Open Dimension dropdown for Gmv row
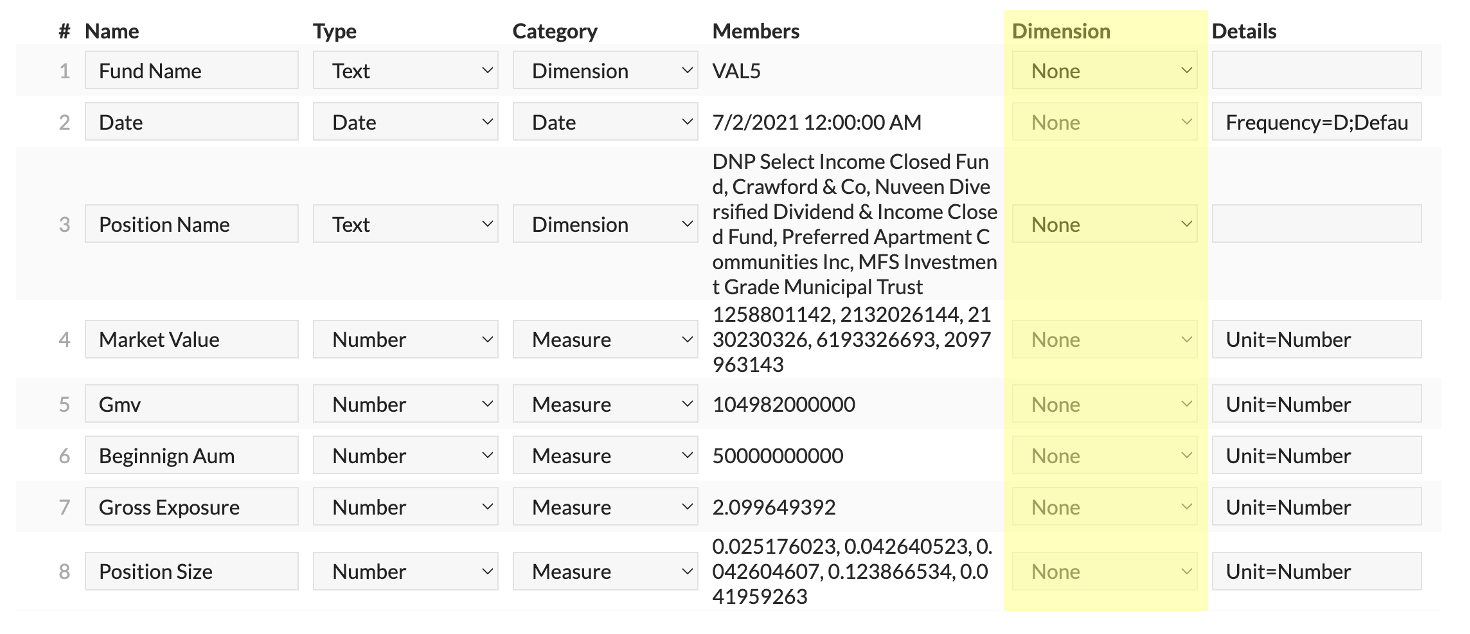Viewport: 1470px width, 634px height. pos(1104,404)
